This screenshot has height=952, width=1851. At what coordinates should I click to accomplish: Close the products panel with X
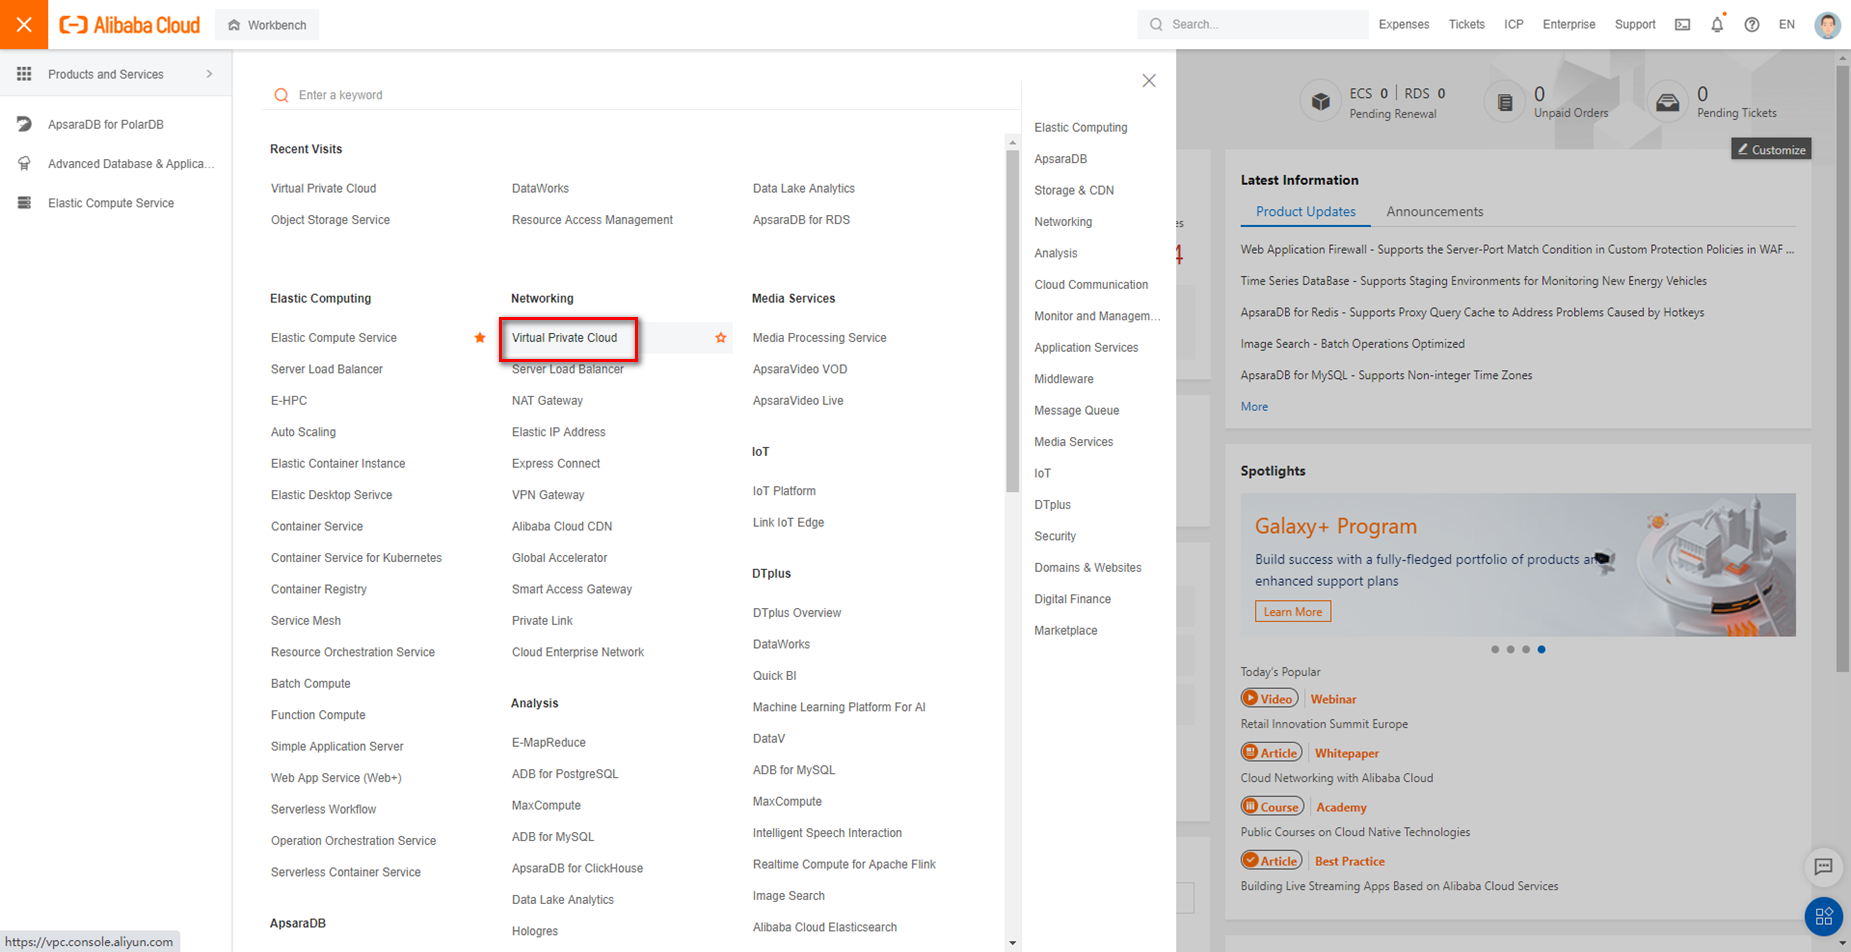(x=1149, y=81)
